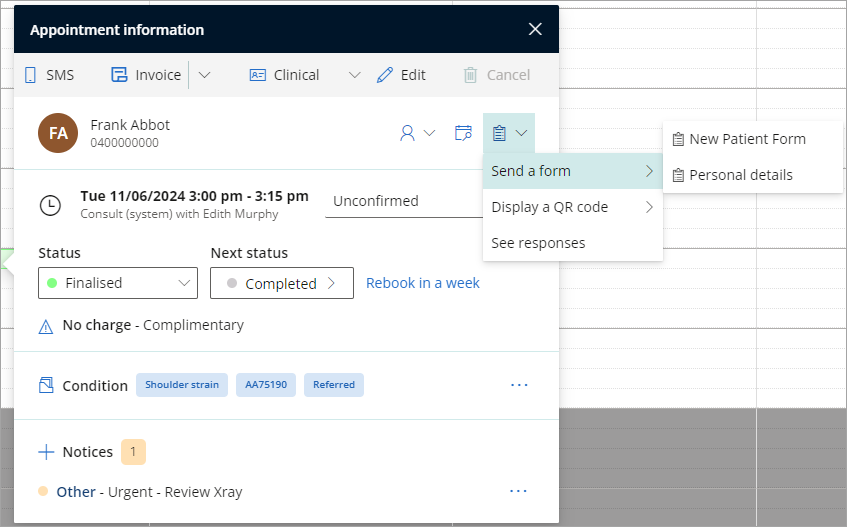Click the Personal details clipboard icon
Screen dimensions: 847x527
[x=678, y=175]
